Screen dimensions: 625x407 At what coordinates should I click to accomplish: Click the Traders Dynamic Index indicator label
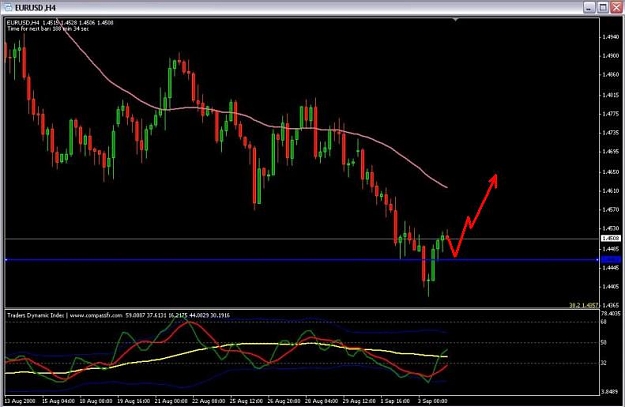[118, 315]
